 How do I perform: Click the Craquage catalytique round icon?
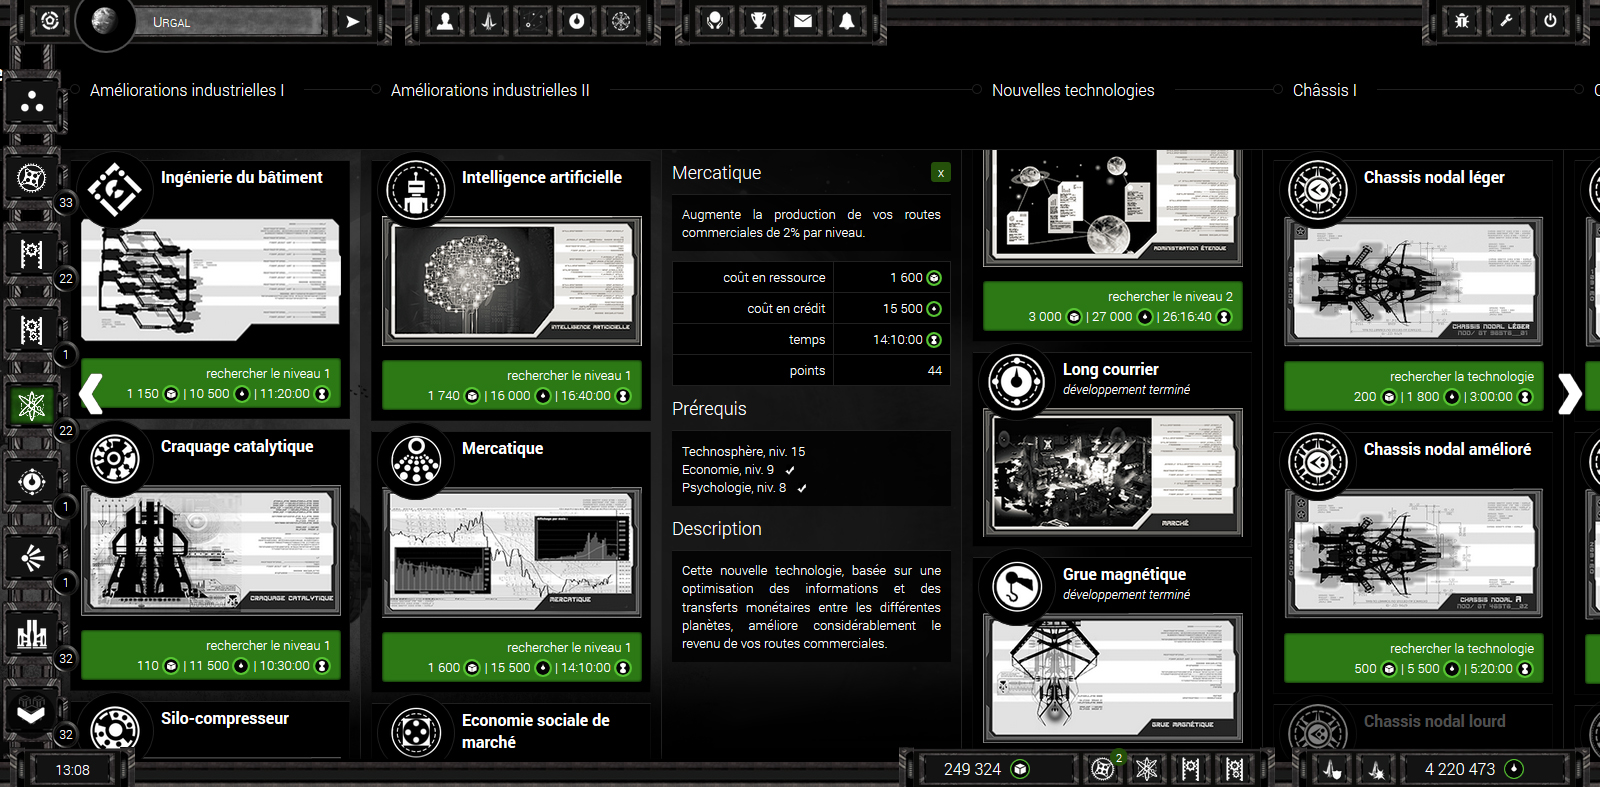coord(115,460)
